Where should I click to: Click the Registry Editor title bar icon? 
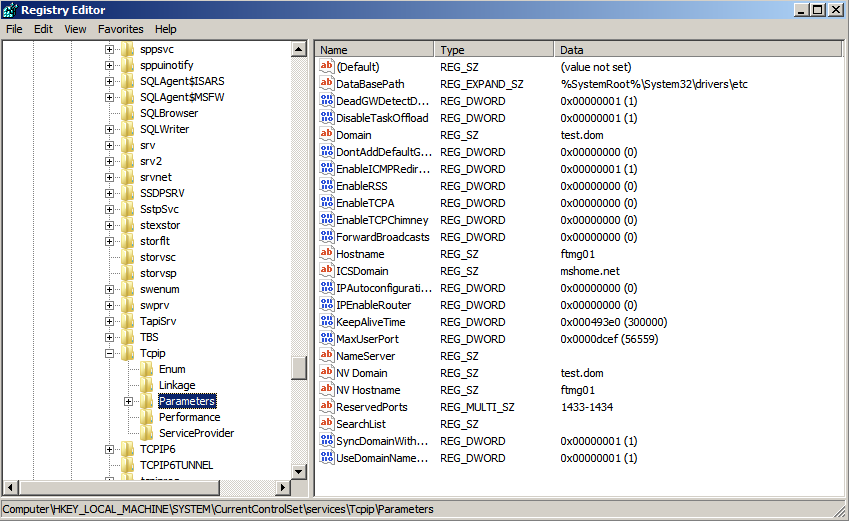point(11,9)
